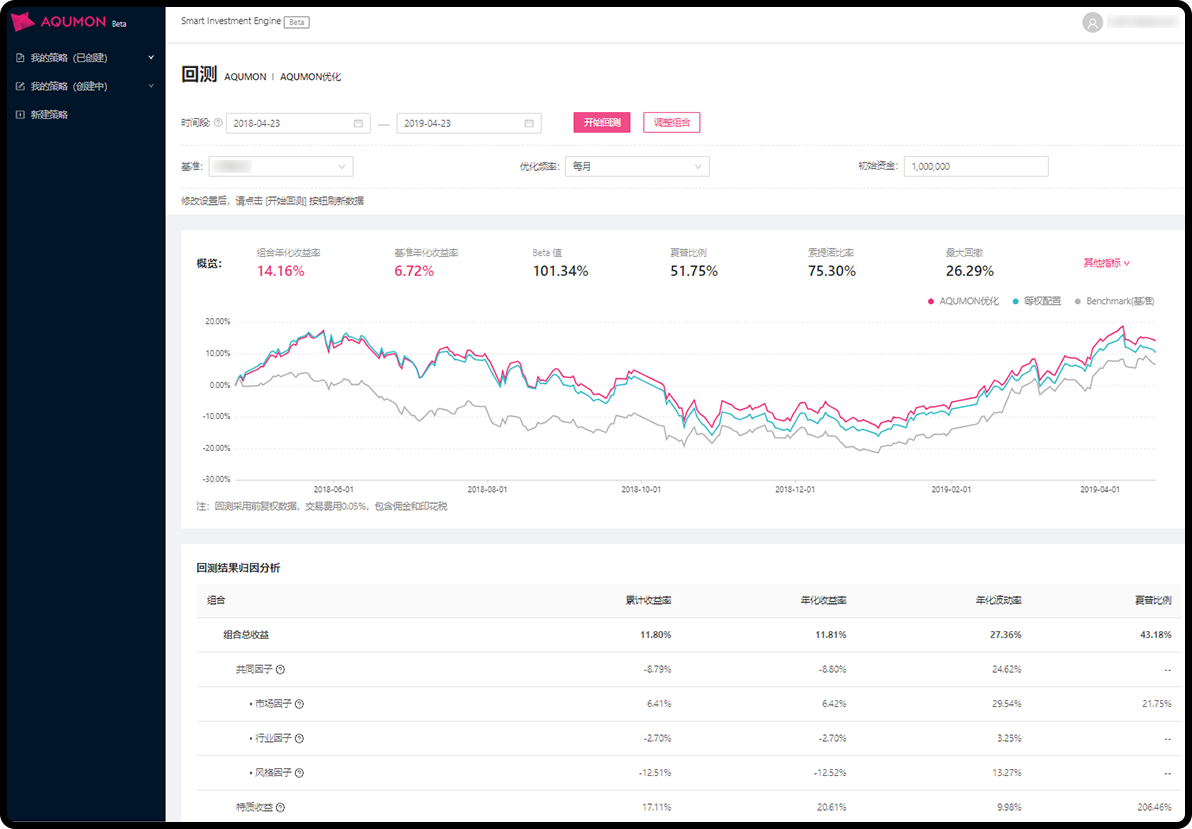1192x829 pixels.
Task: Click the 累计收益率 column header
Action: pos(648,600)
